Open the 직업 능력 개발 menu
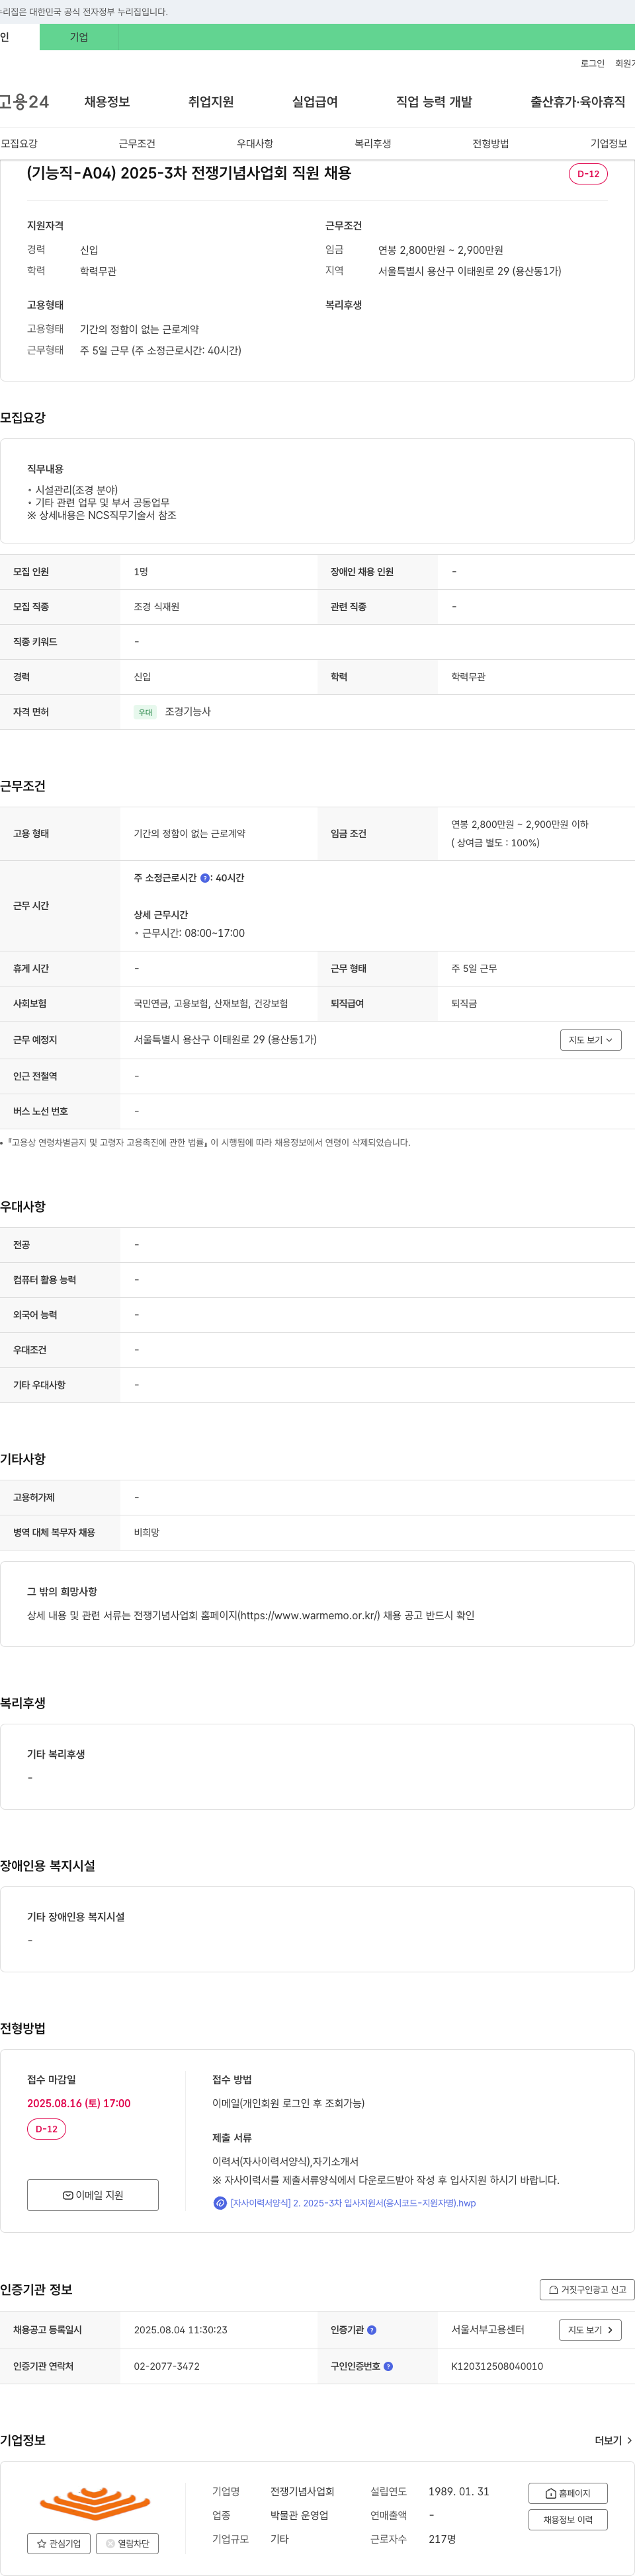Viewport: 635px width, 2576px height. pyautogui.click(x=434, y=102)
